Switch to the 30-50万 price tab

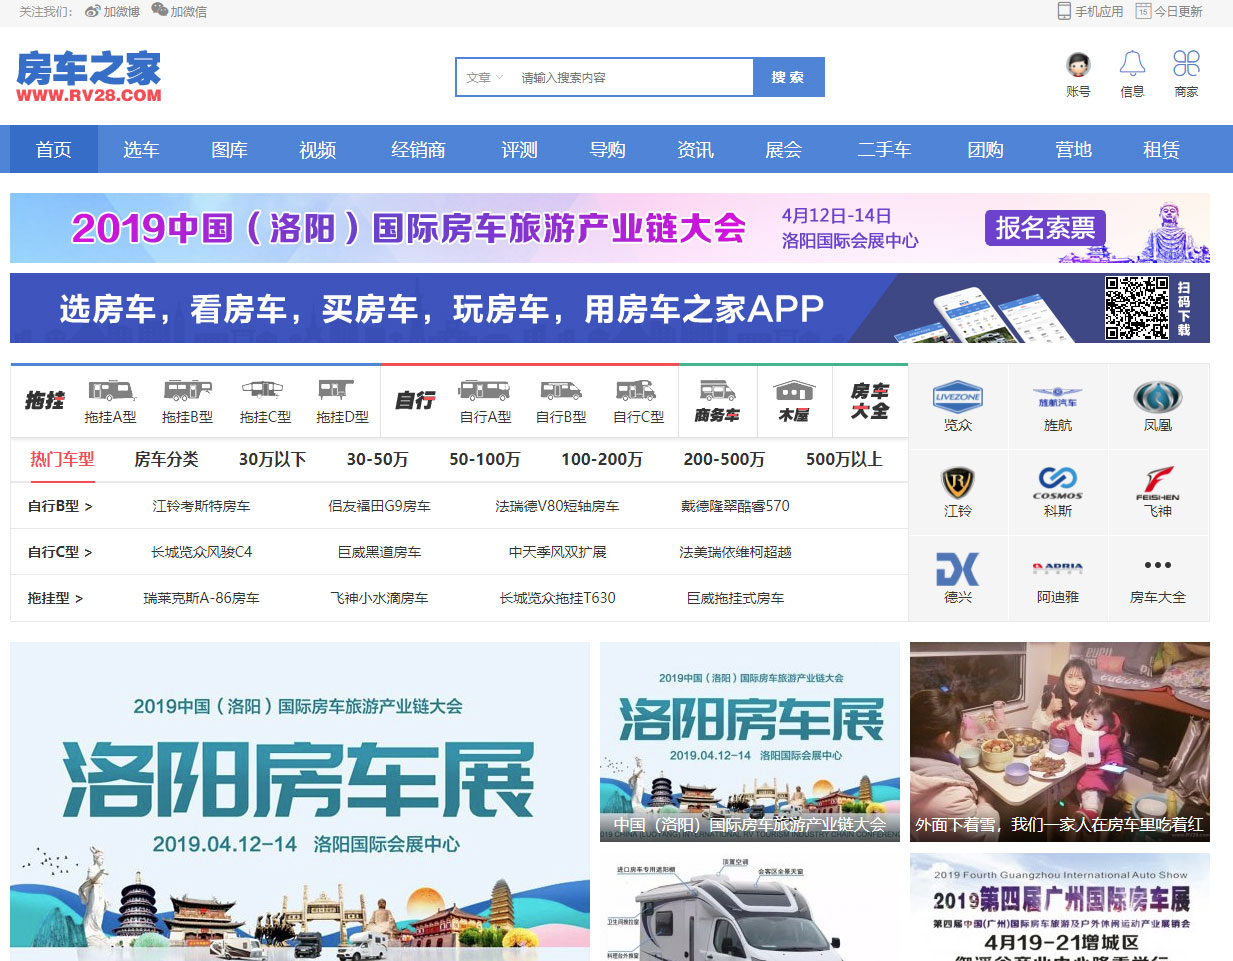click(x=377, y=459)
